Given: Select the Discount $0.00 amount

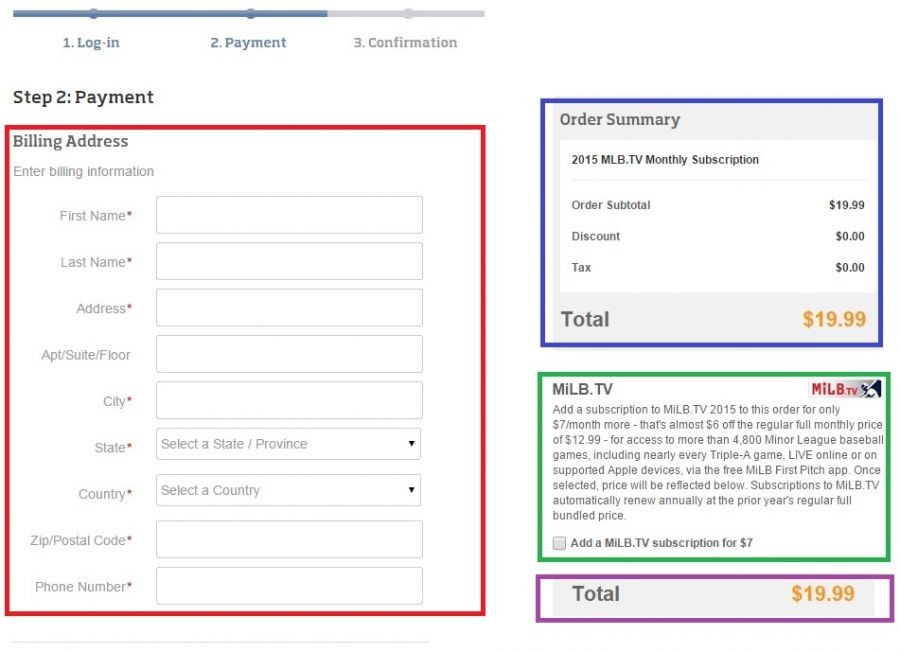Looking at the screenshot, I should (x=850, y=236).
